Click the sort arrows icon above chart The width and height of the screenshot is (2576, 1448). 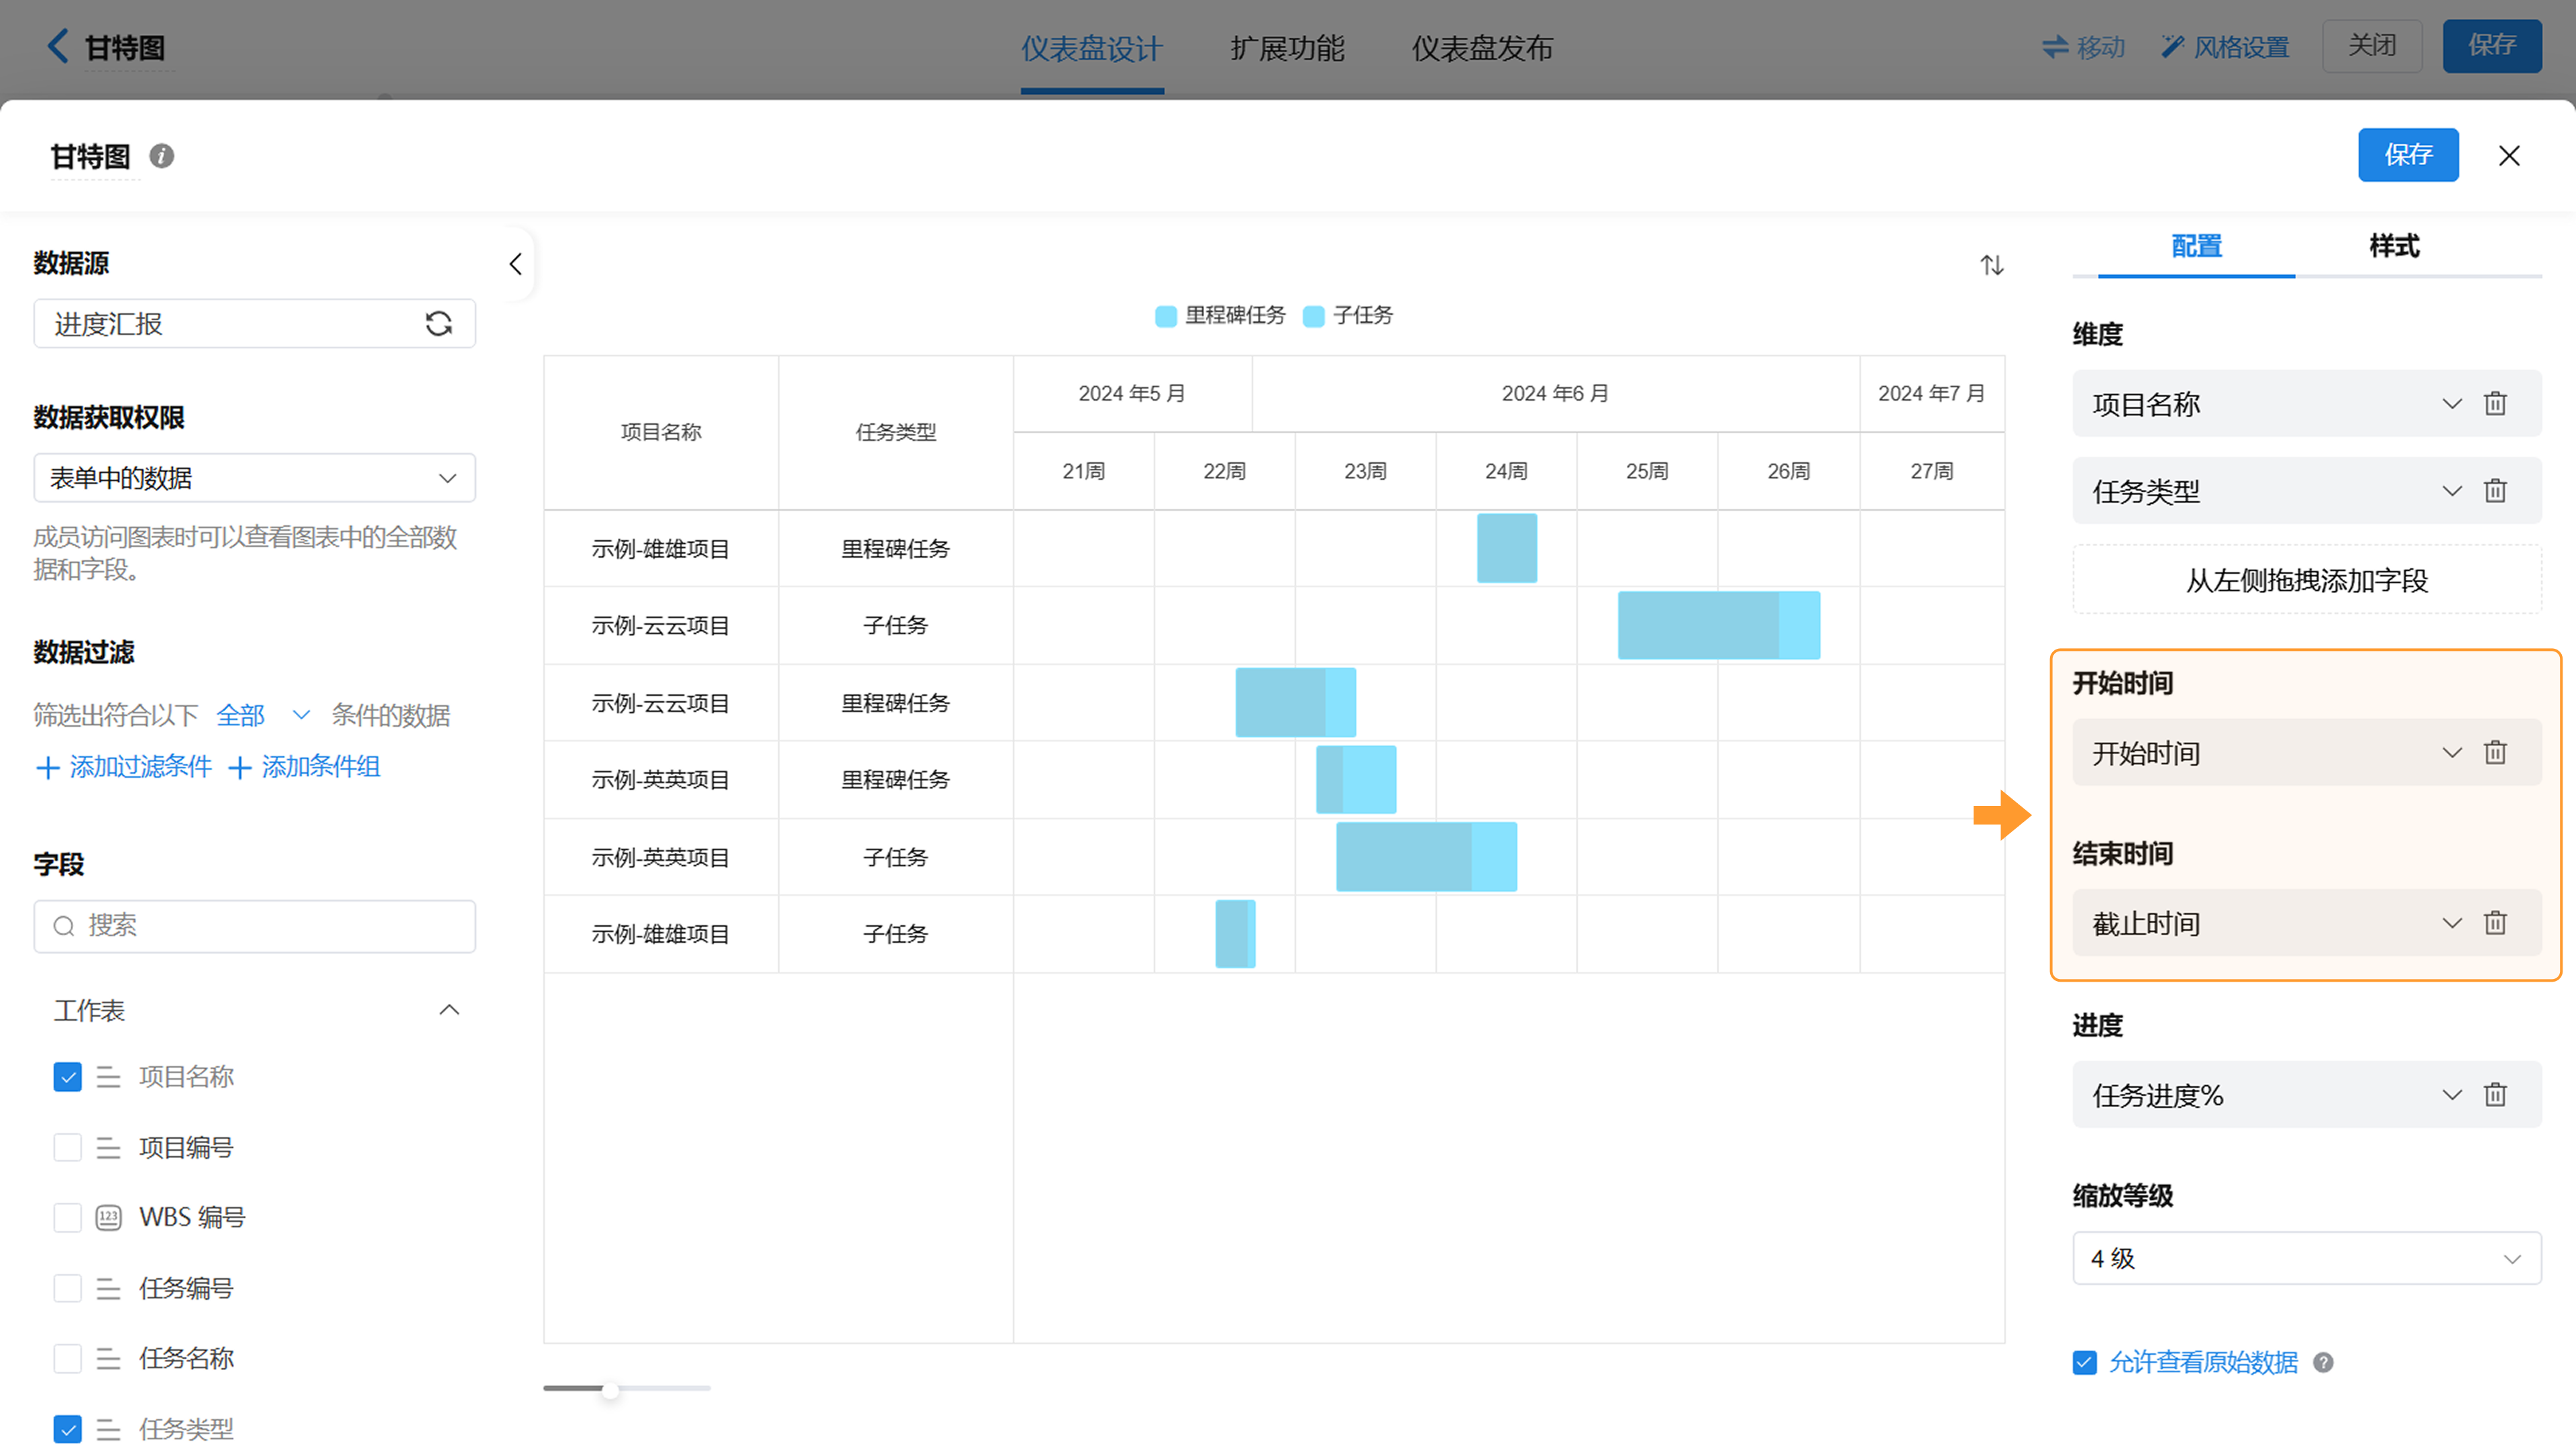pyautogui.click(x=1992, y=265)
